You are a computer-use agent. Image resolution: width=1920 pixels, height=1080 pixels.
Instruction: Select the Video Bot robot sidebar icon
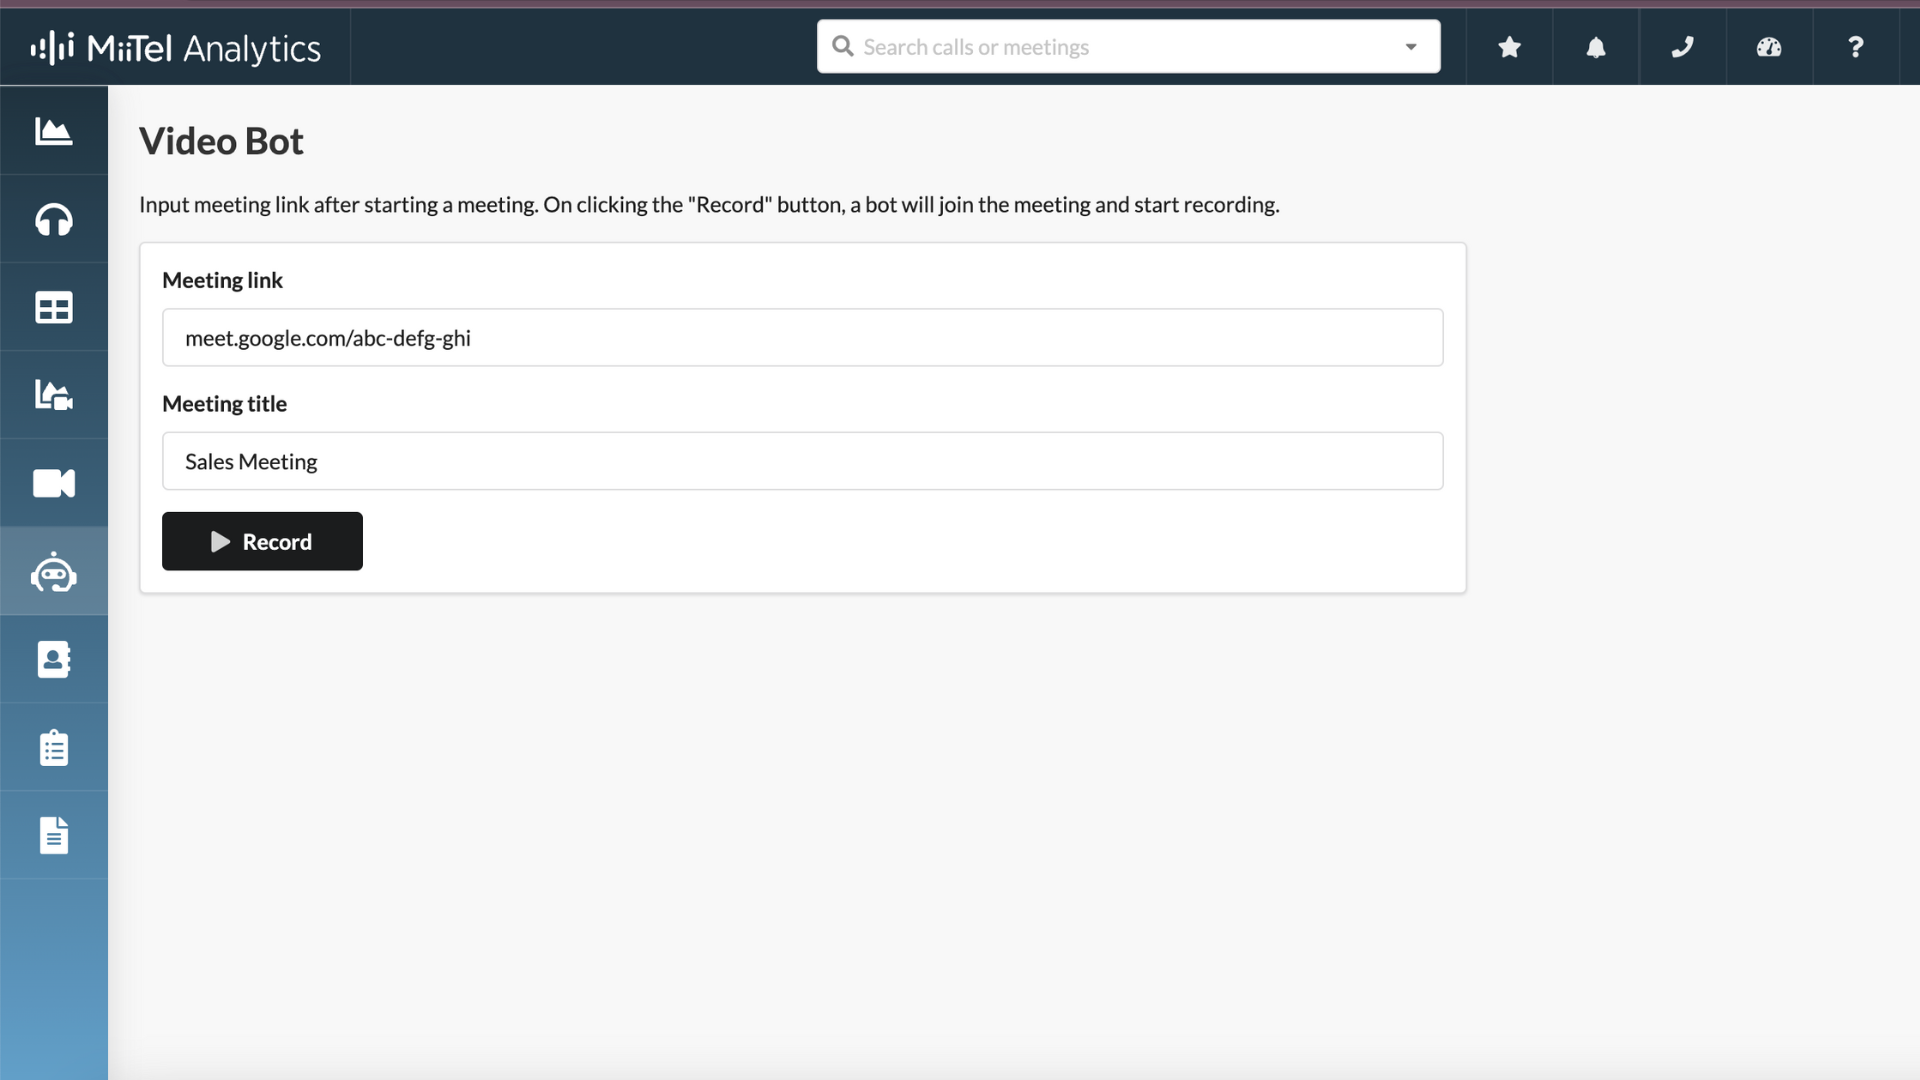[54, 572]
